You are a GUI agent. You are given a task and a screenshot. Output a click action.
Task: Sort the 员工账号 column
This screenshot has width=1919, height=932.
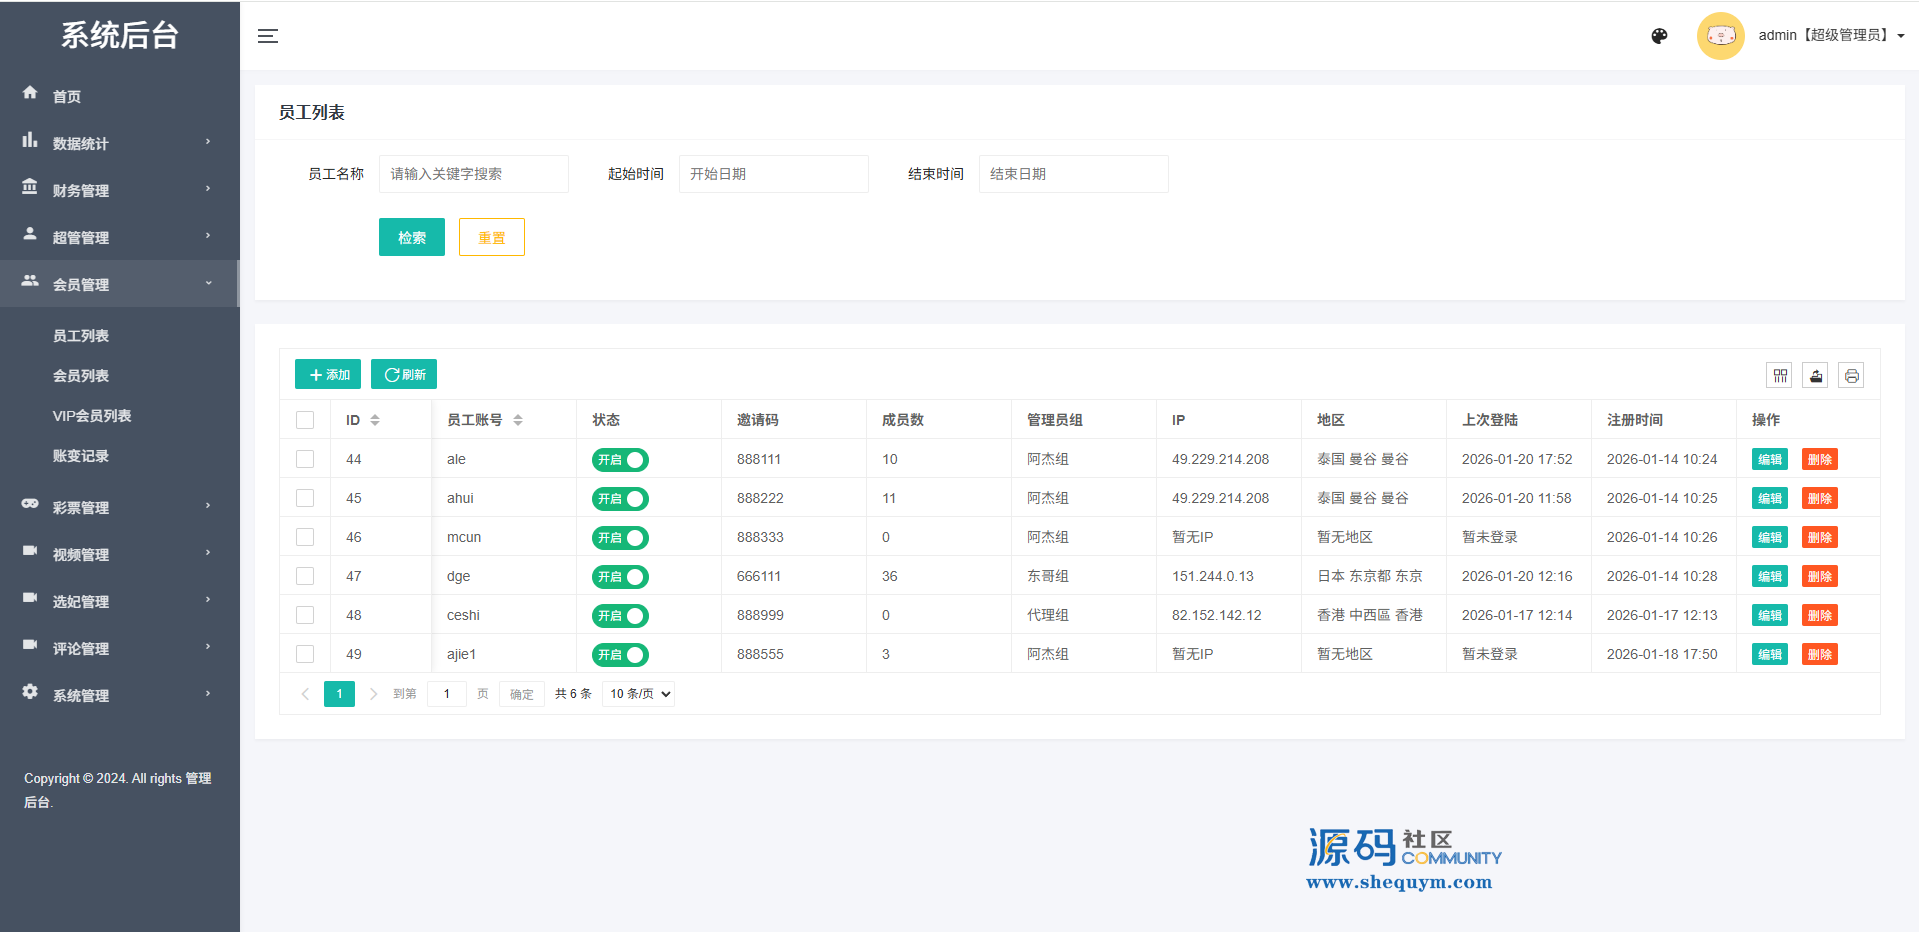pos(518,420)
